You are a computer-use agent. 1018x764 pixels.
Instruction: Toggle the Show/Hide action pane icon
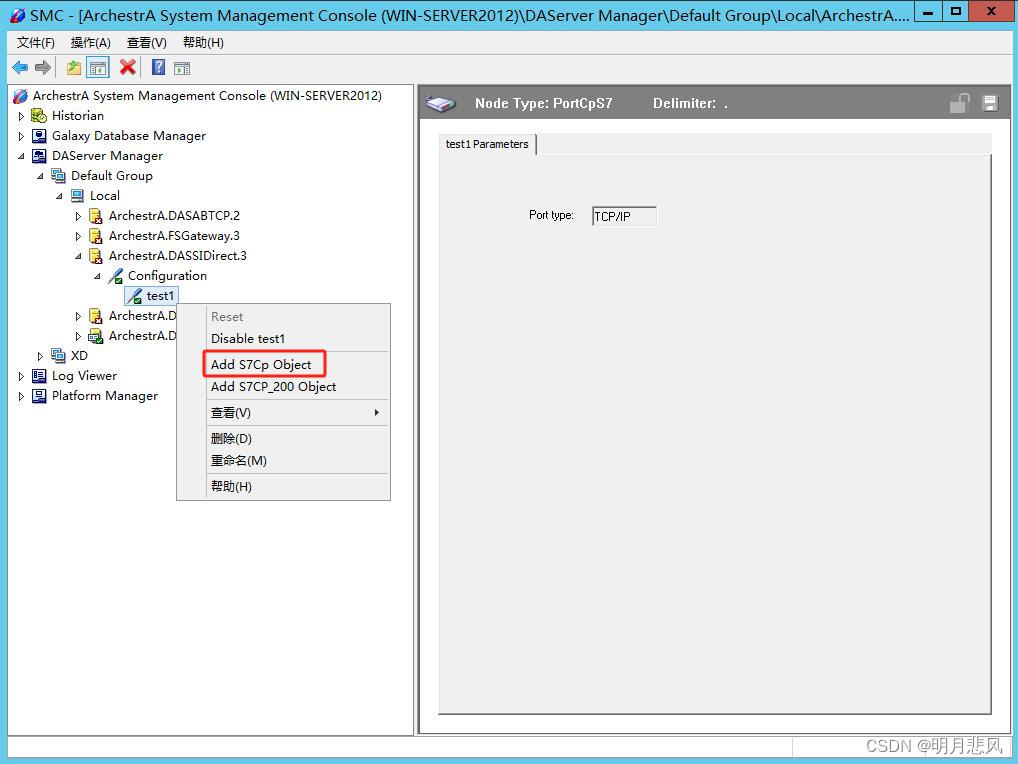[182, 68]
